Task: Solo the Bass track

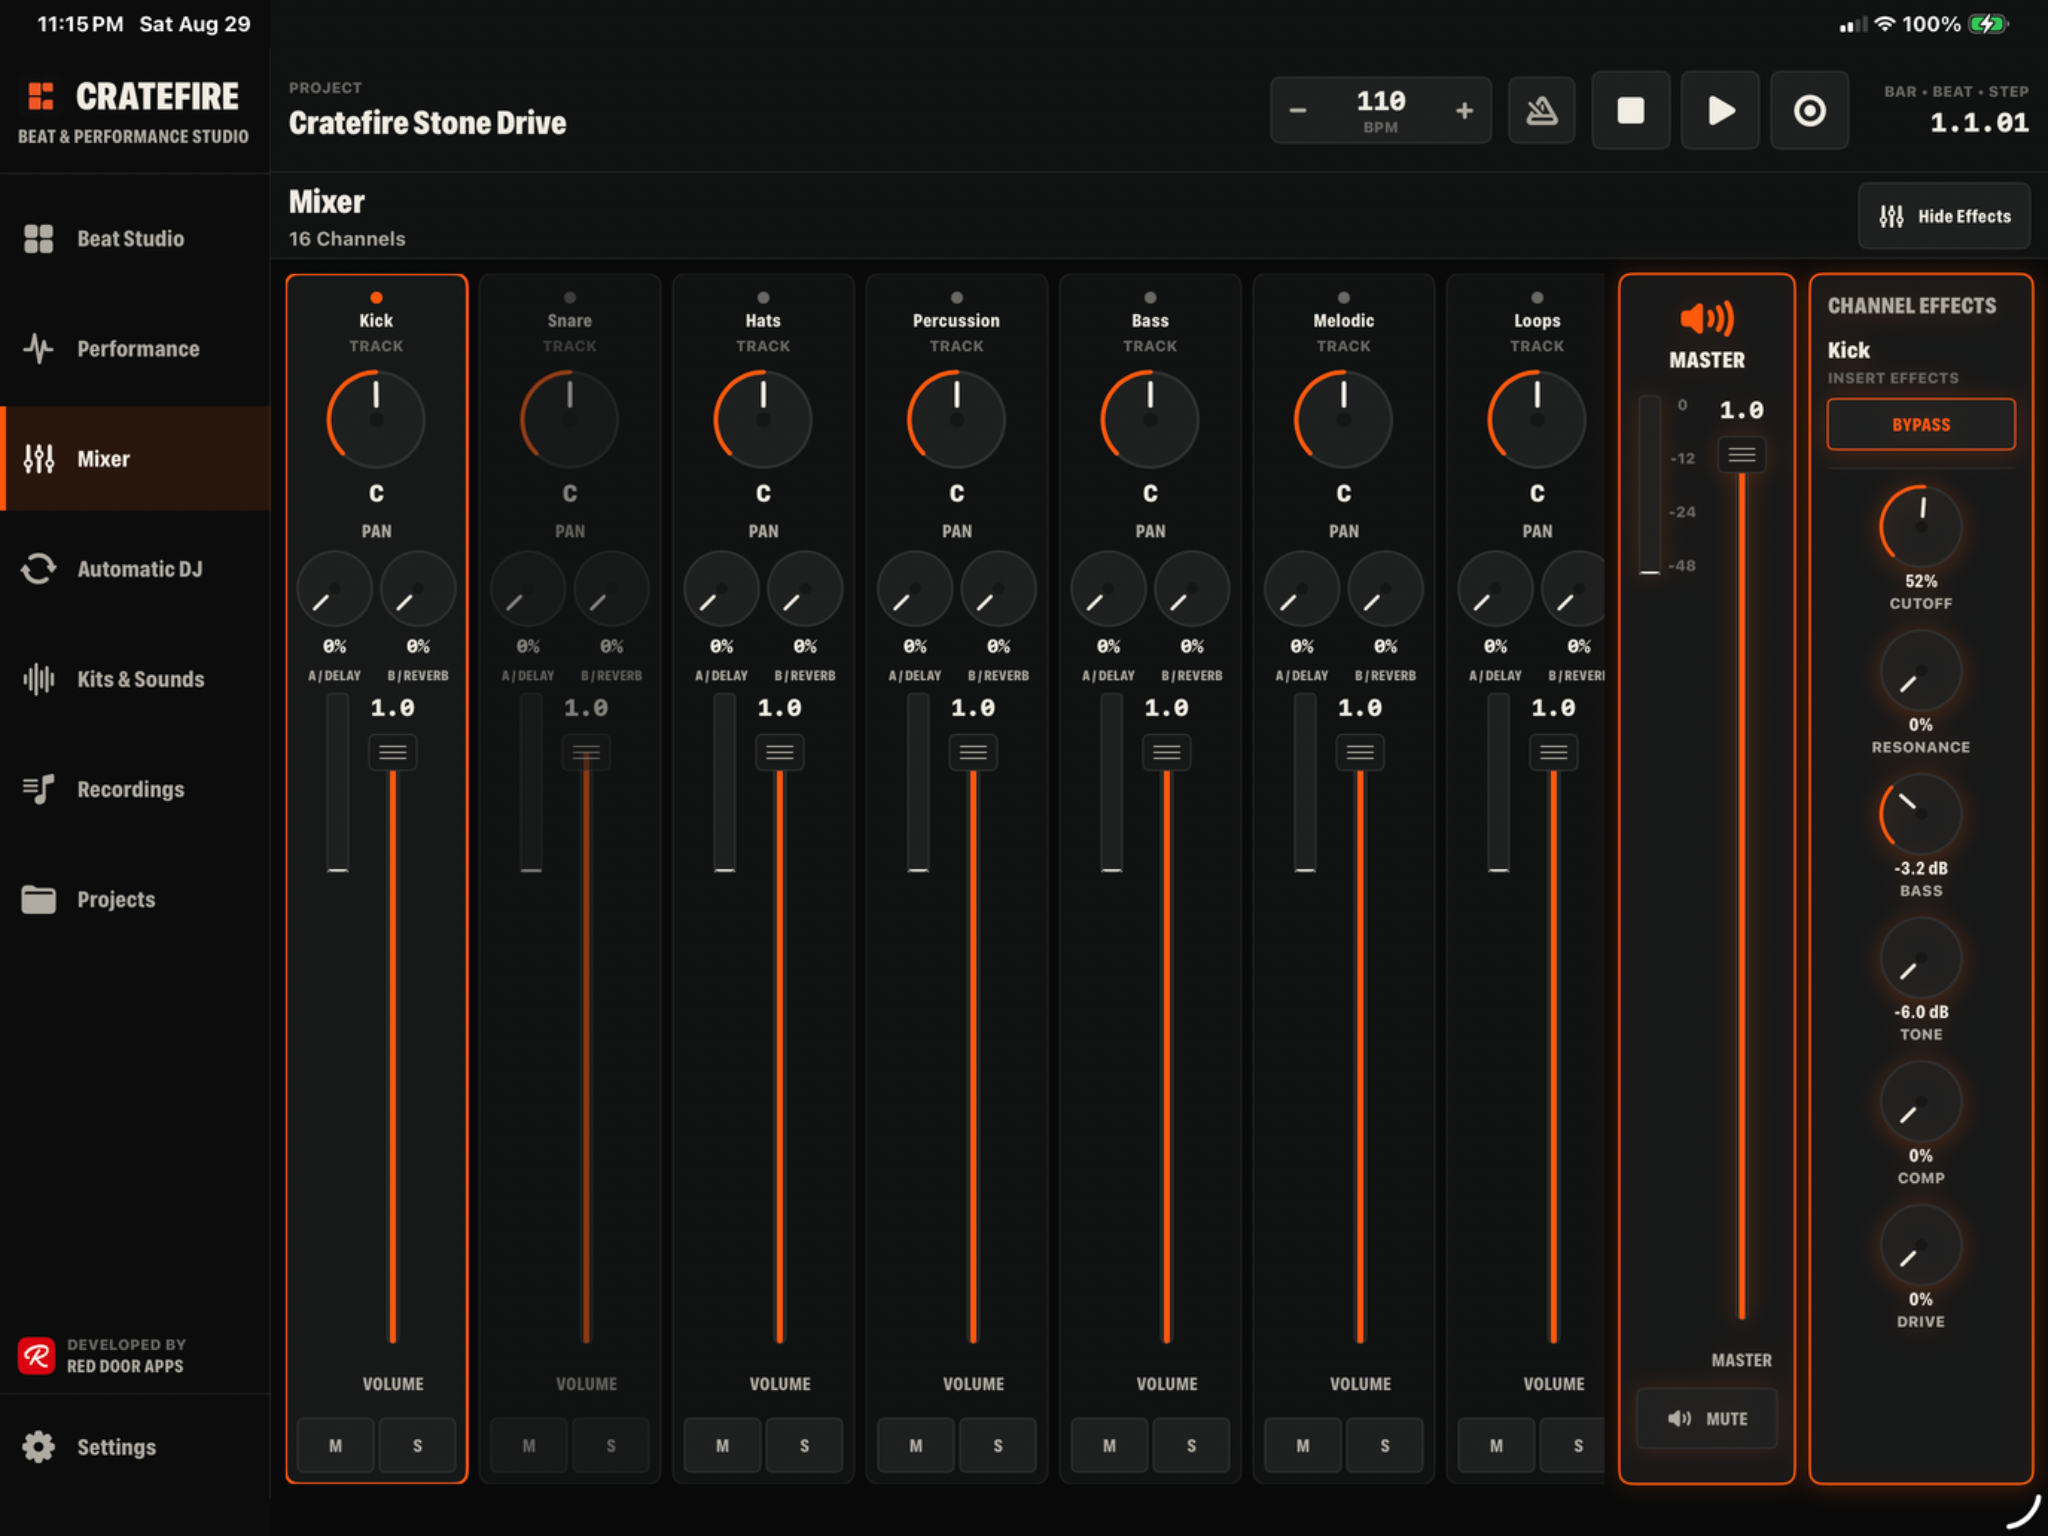Action: (1191, 1445)
